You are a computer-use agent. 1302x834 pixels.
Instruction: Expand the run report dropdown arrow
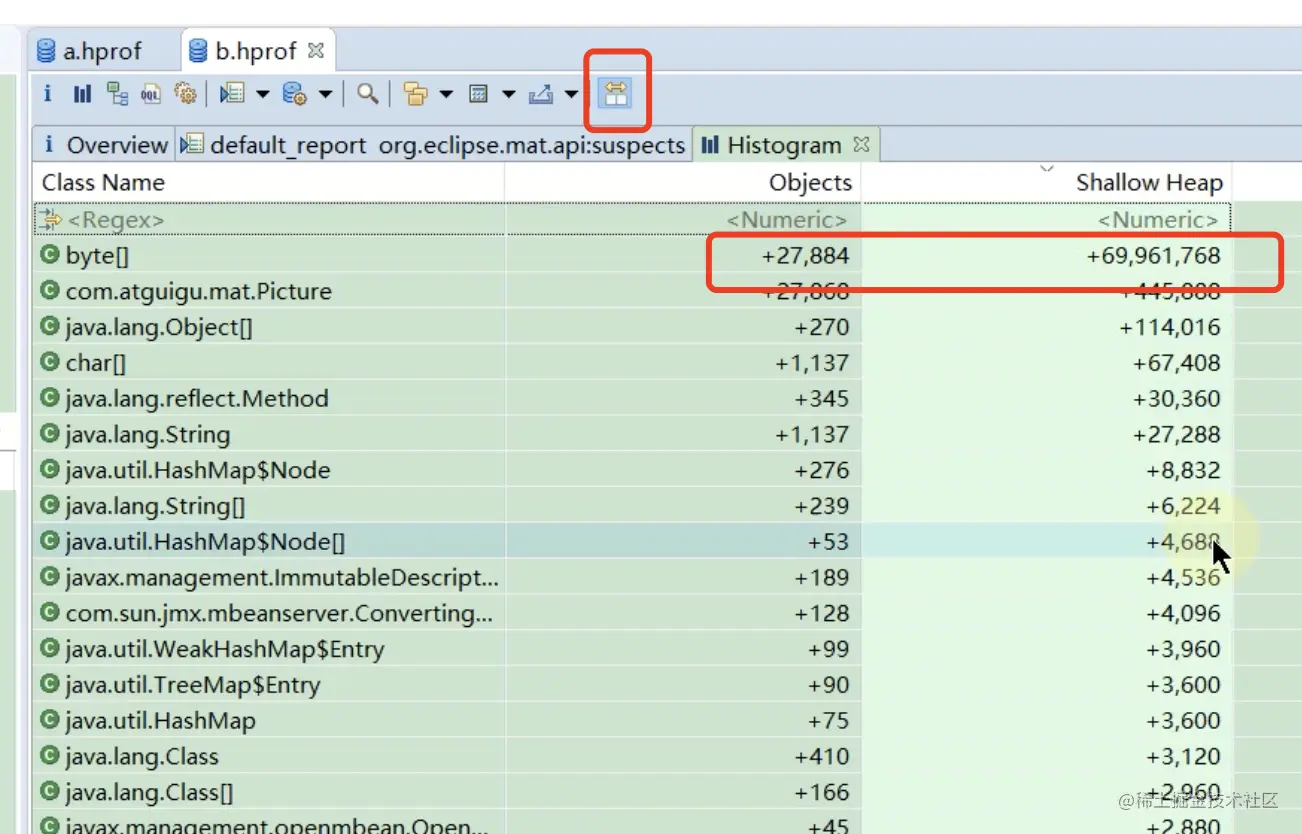coord(263,94)
